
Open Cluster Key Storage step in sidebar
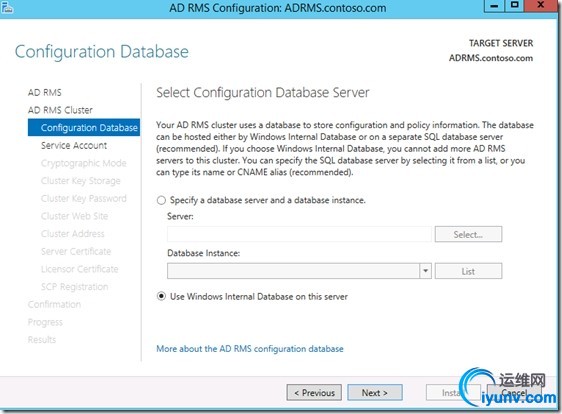[81, 181]
